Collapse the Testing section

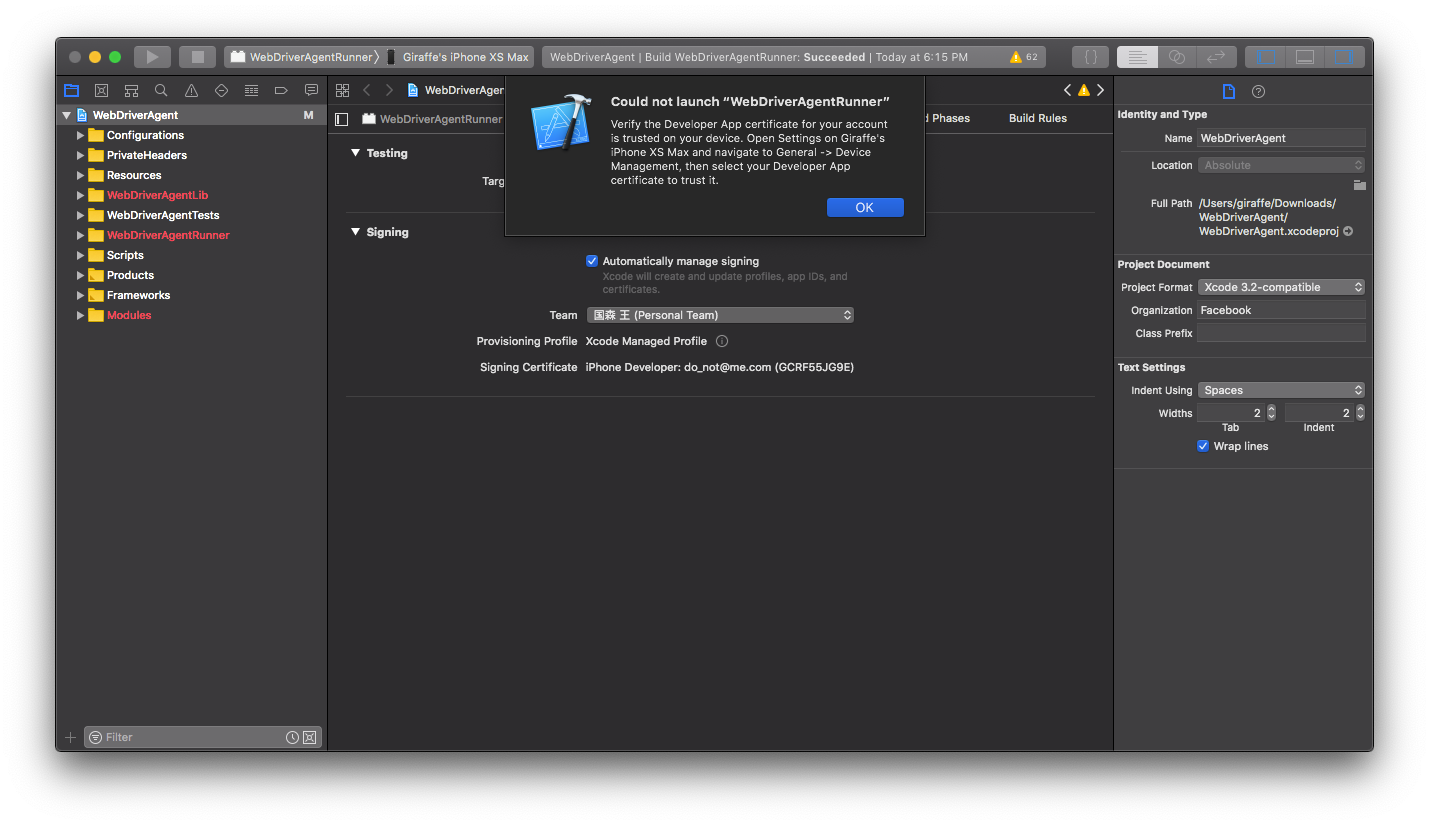pos(355,153)
